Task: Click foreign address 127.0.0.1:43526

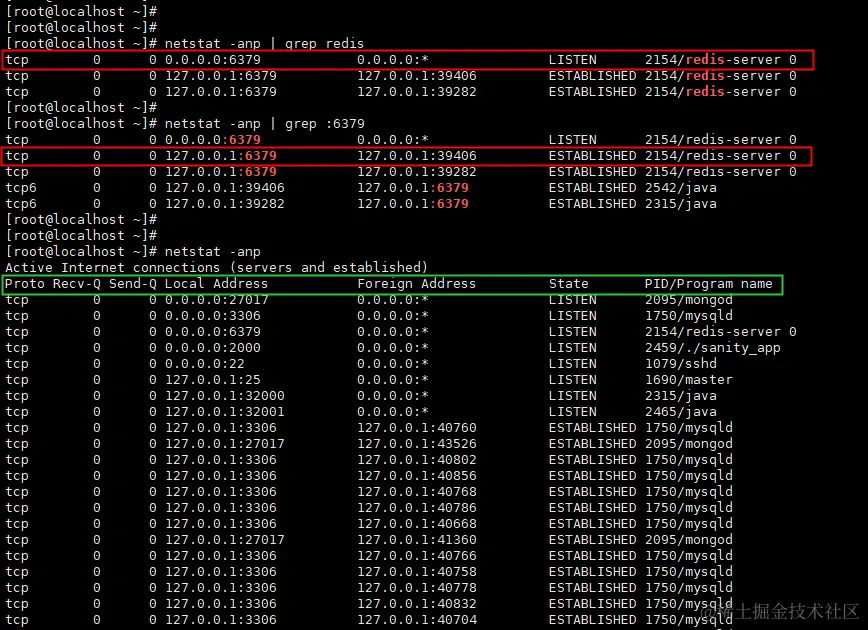Action: point(416,444)
